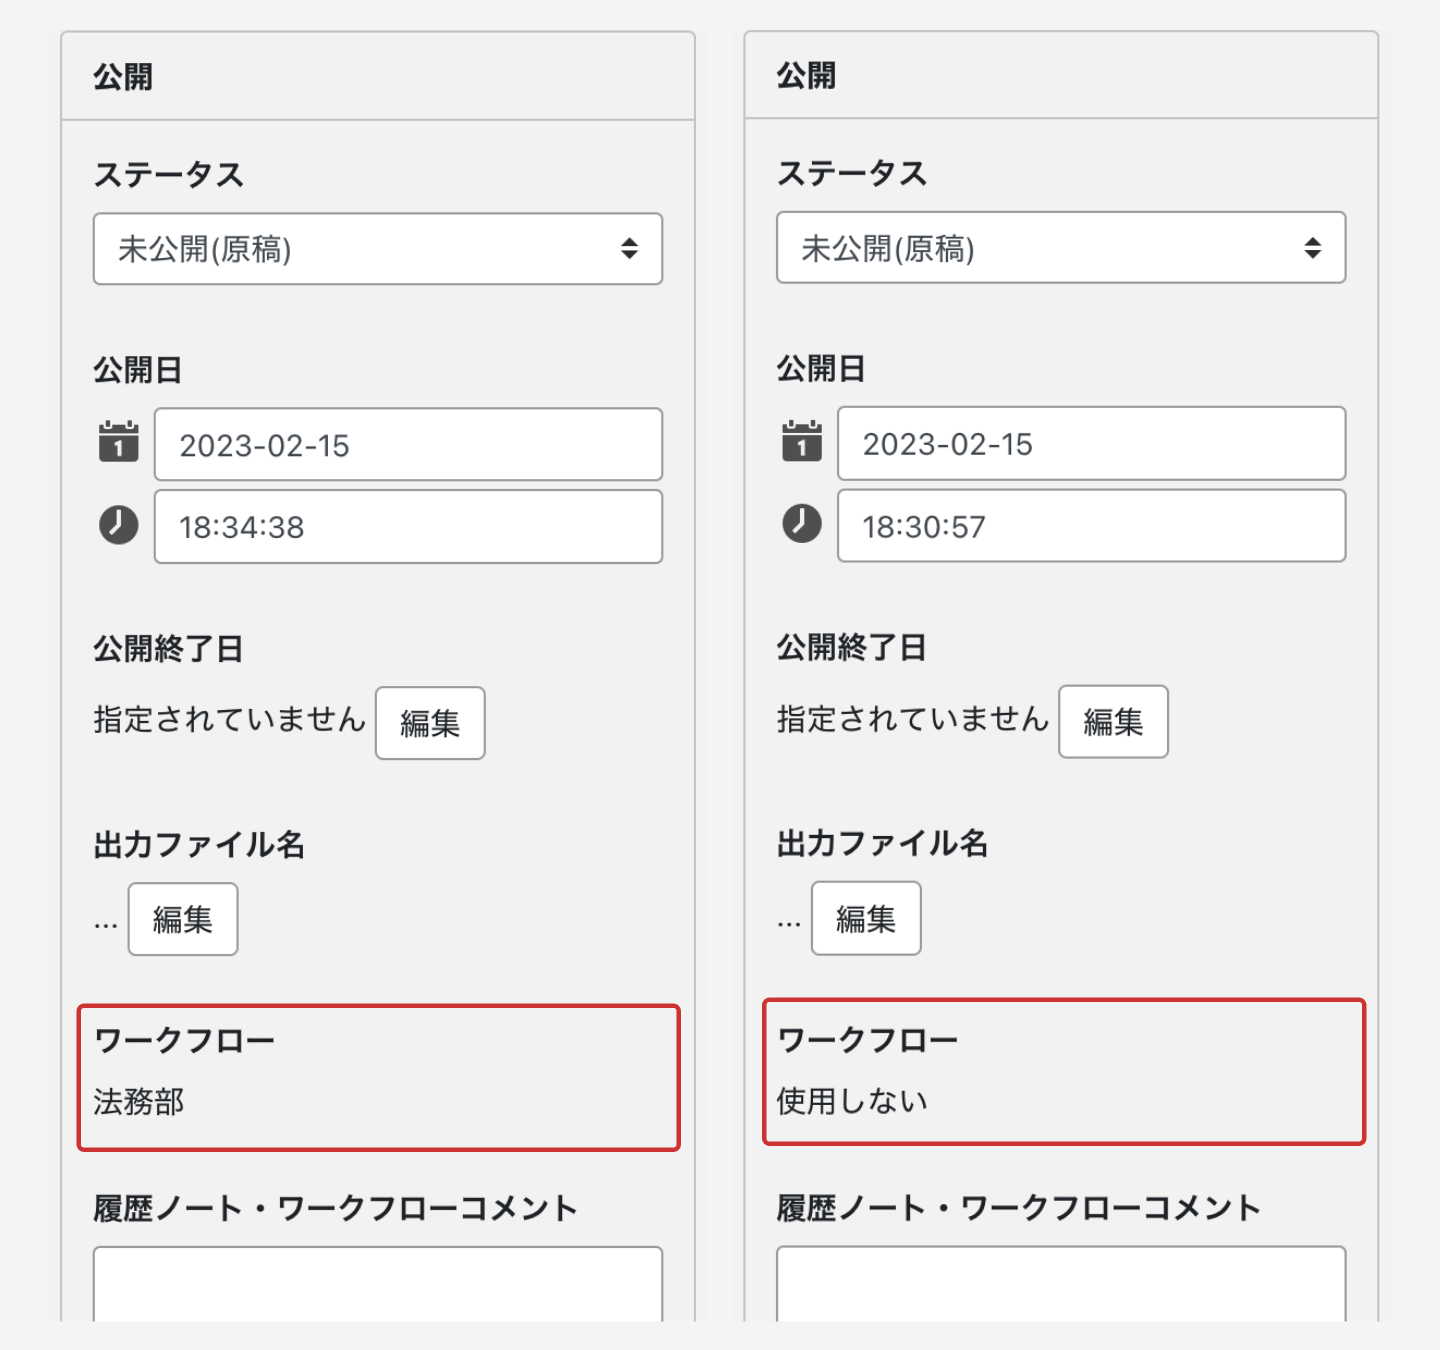
Task: Focus the time field showing 18:30:57
Action: point(1090,526)
